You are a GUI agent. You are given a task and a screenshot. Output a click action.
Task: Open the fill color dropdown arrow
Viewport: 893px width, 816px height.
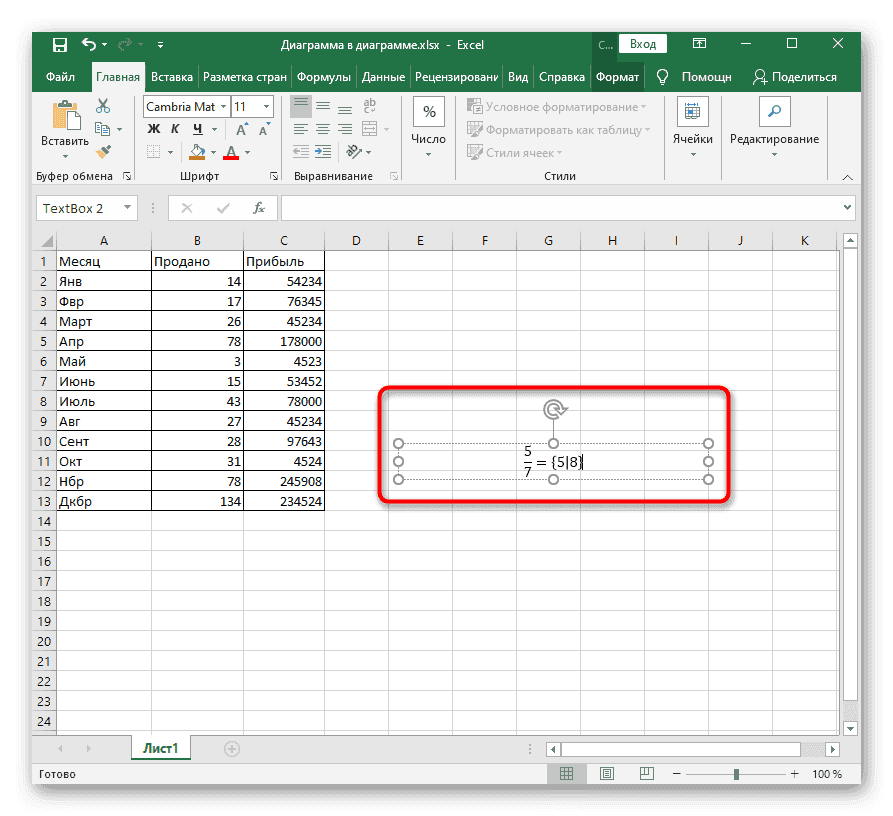(x=213, y=152)
